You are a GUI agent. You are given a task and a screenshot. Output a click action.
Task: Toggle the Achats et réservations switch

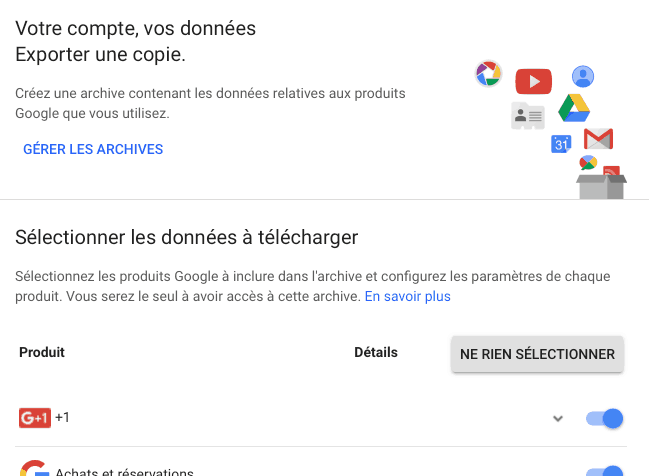pyautogui.click(x=604, y=471)
